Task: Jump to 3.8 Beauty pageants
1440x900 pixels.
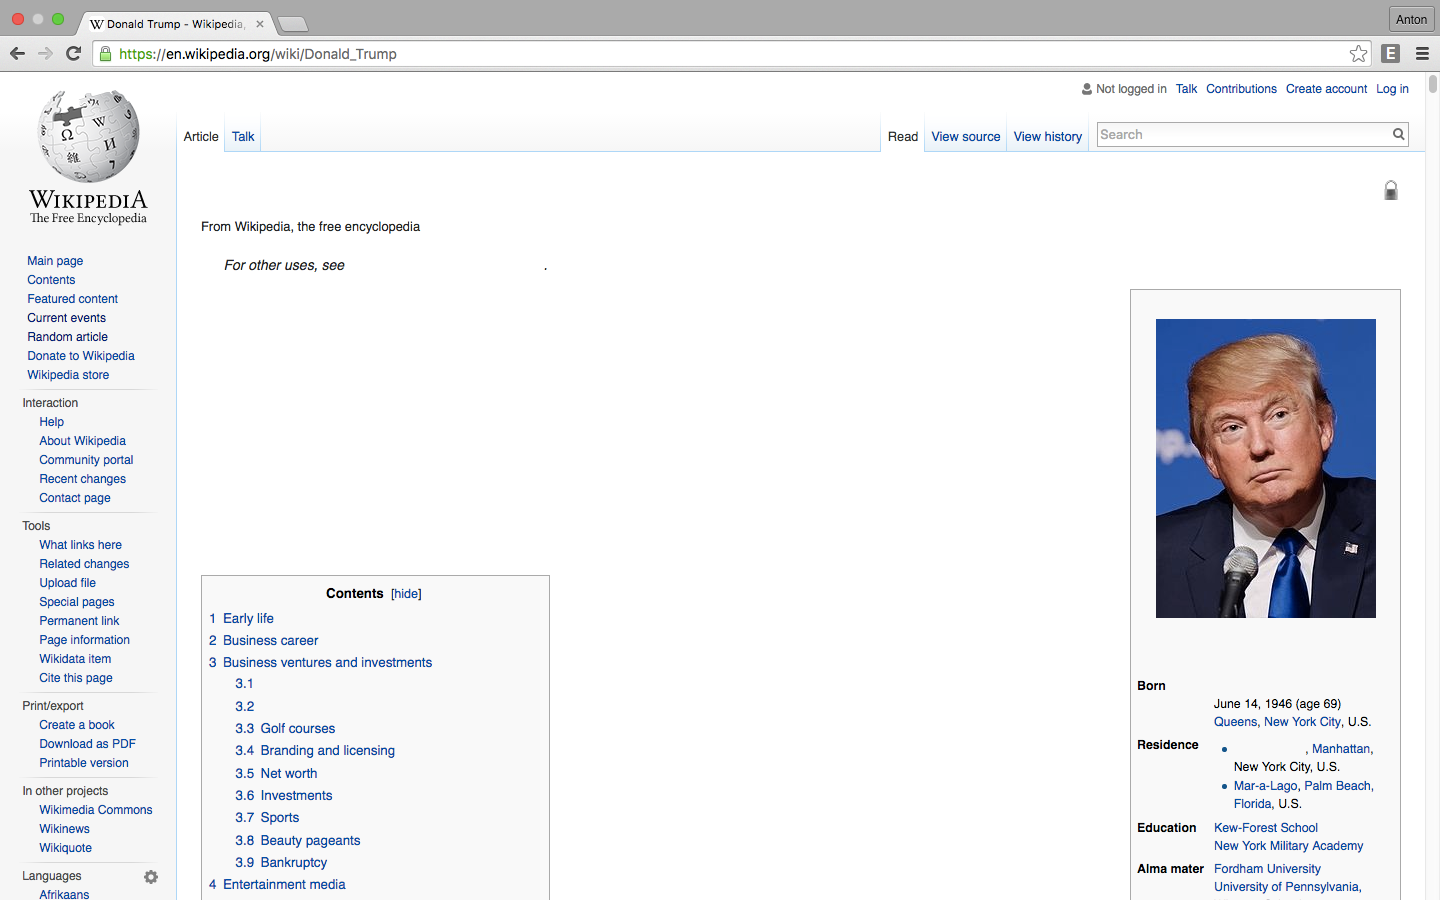Action: pos(298,841)
